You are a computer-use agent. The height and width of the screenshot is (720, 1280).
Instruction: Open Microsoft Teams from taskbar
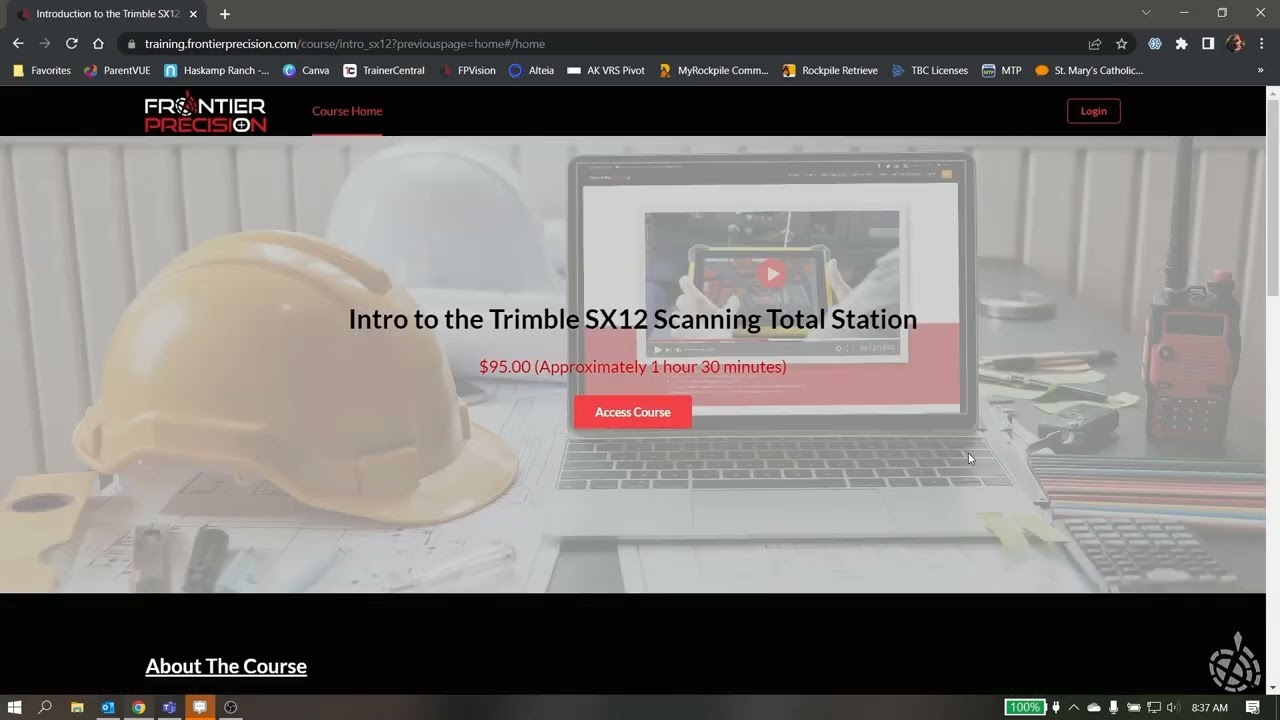point(169,707)
